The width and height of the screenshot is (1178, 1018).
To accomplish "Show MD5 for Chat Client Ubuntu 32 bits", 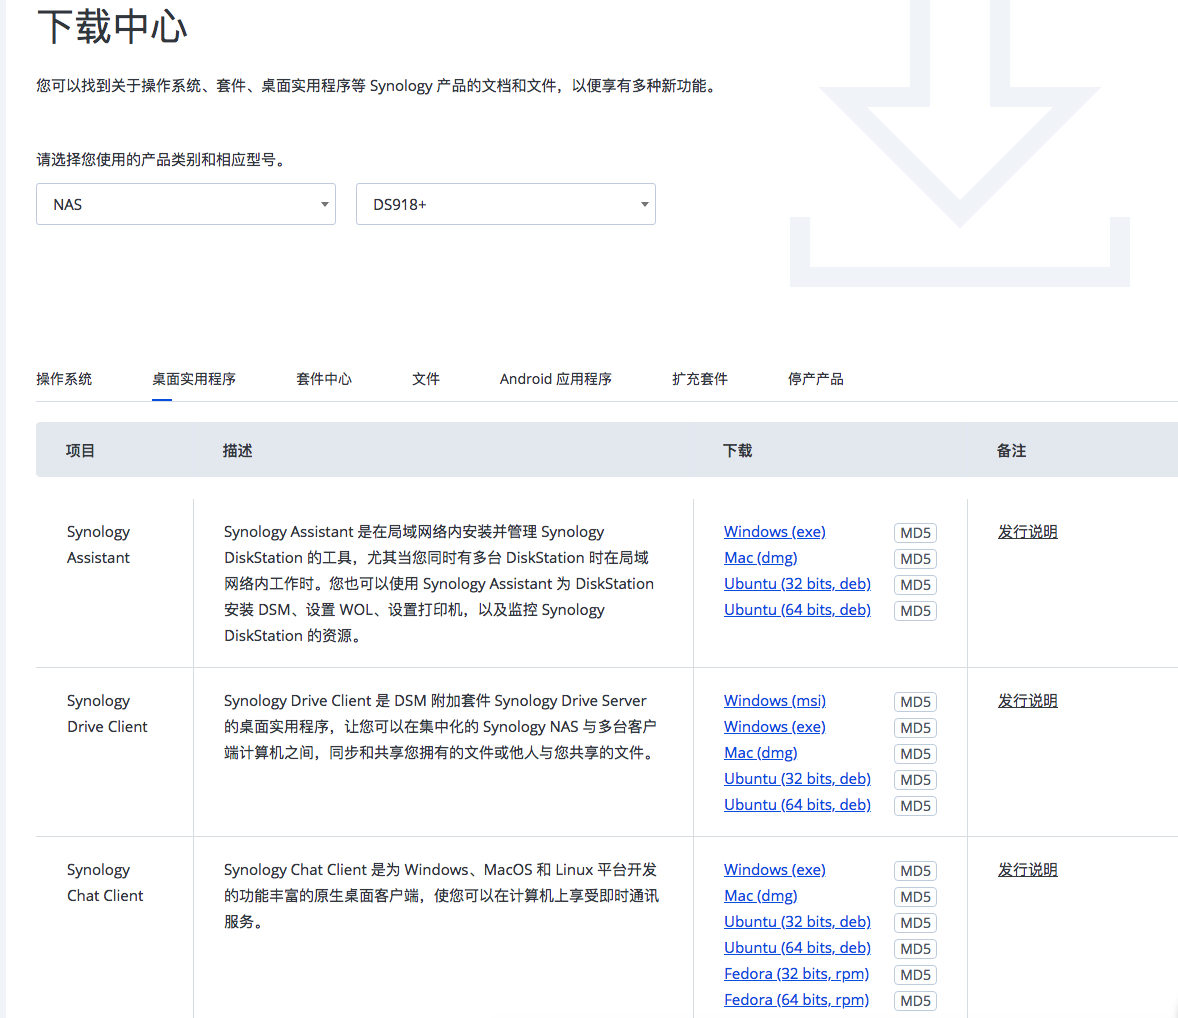I will (x=915, y=923).
